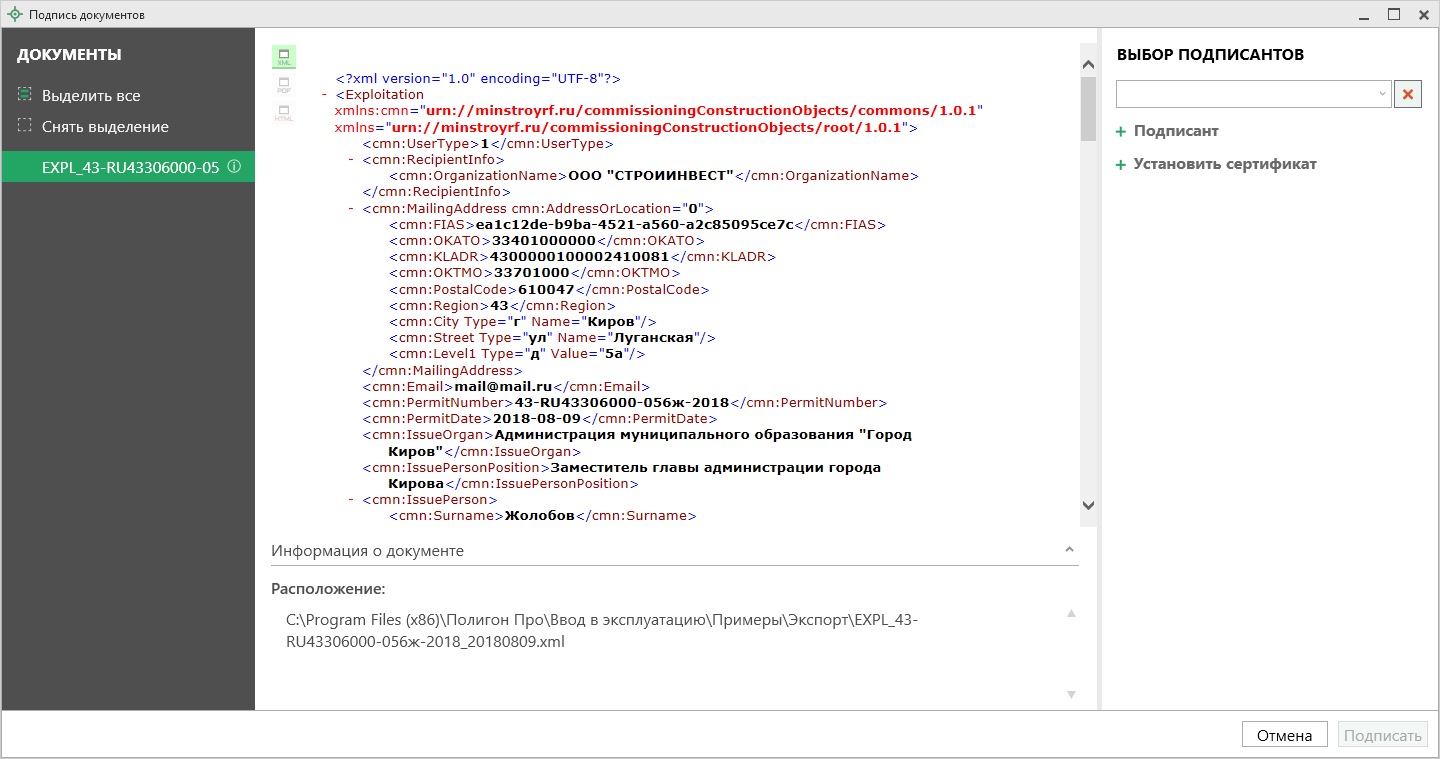Viewport: 1440px width, 759px height.
Task: Collapse the cmn:MailingAddress XML node
Action: pos(351,209)
